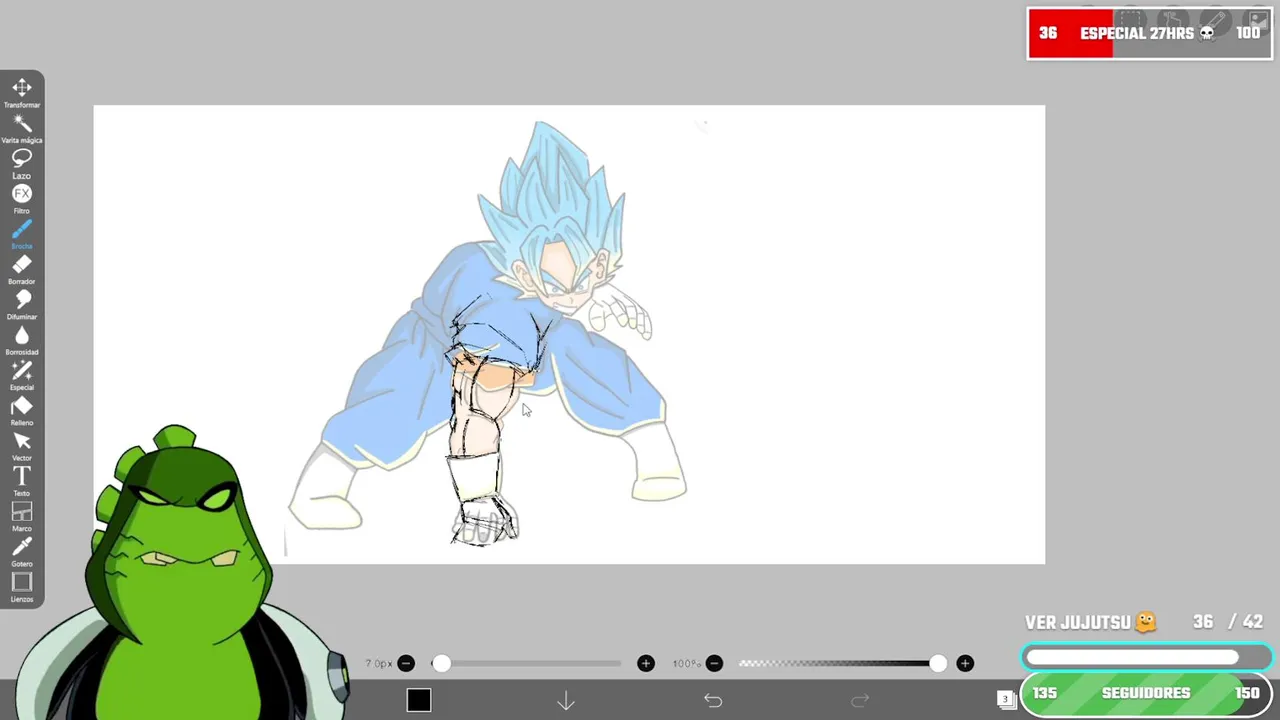
Task: Open the layers panel showing 3
Action: click(x=1006, y=699)
